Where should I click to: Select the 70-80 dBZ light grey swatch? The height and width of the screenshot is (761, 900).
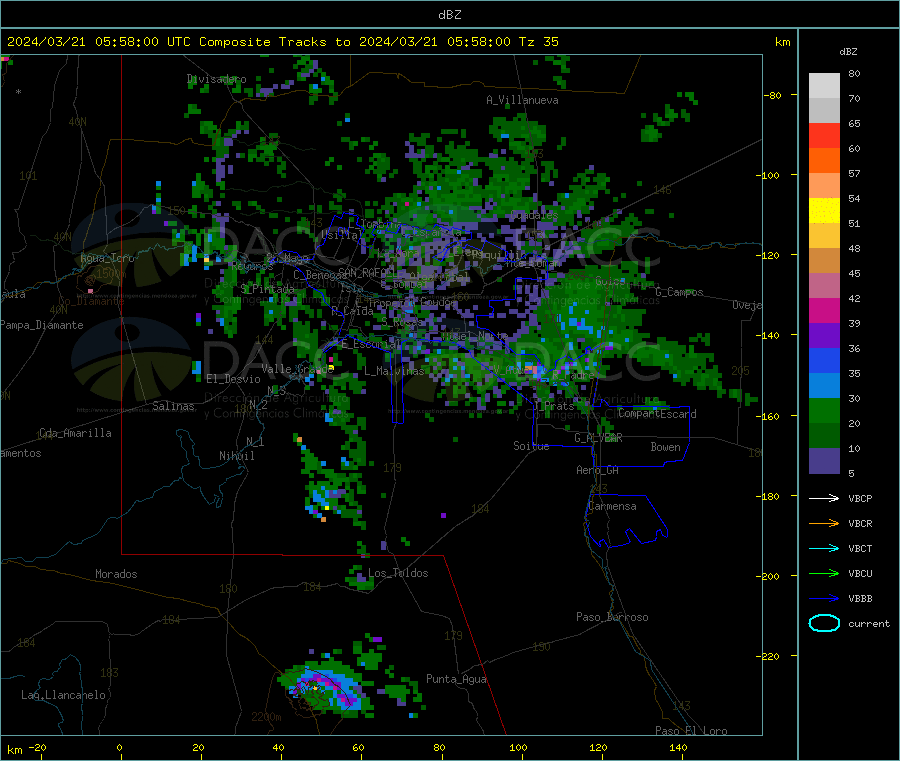click(824, 86)
